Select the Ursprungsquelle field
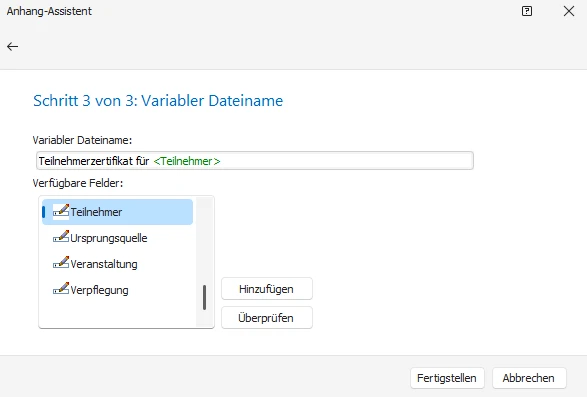The image size is (587, 397). pos(118,238)
